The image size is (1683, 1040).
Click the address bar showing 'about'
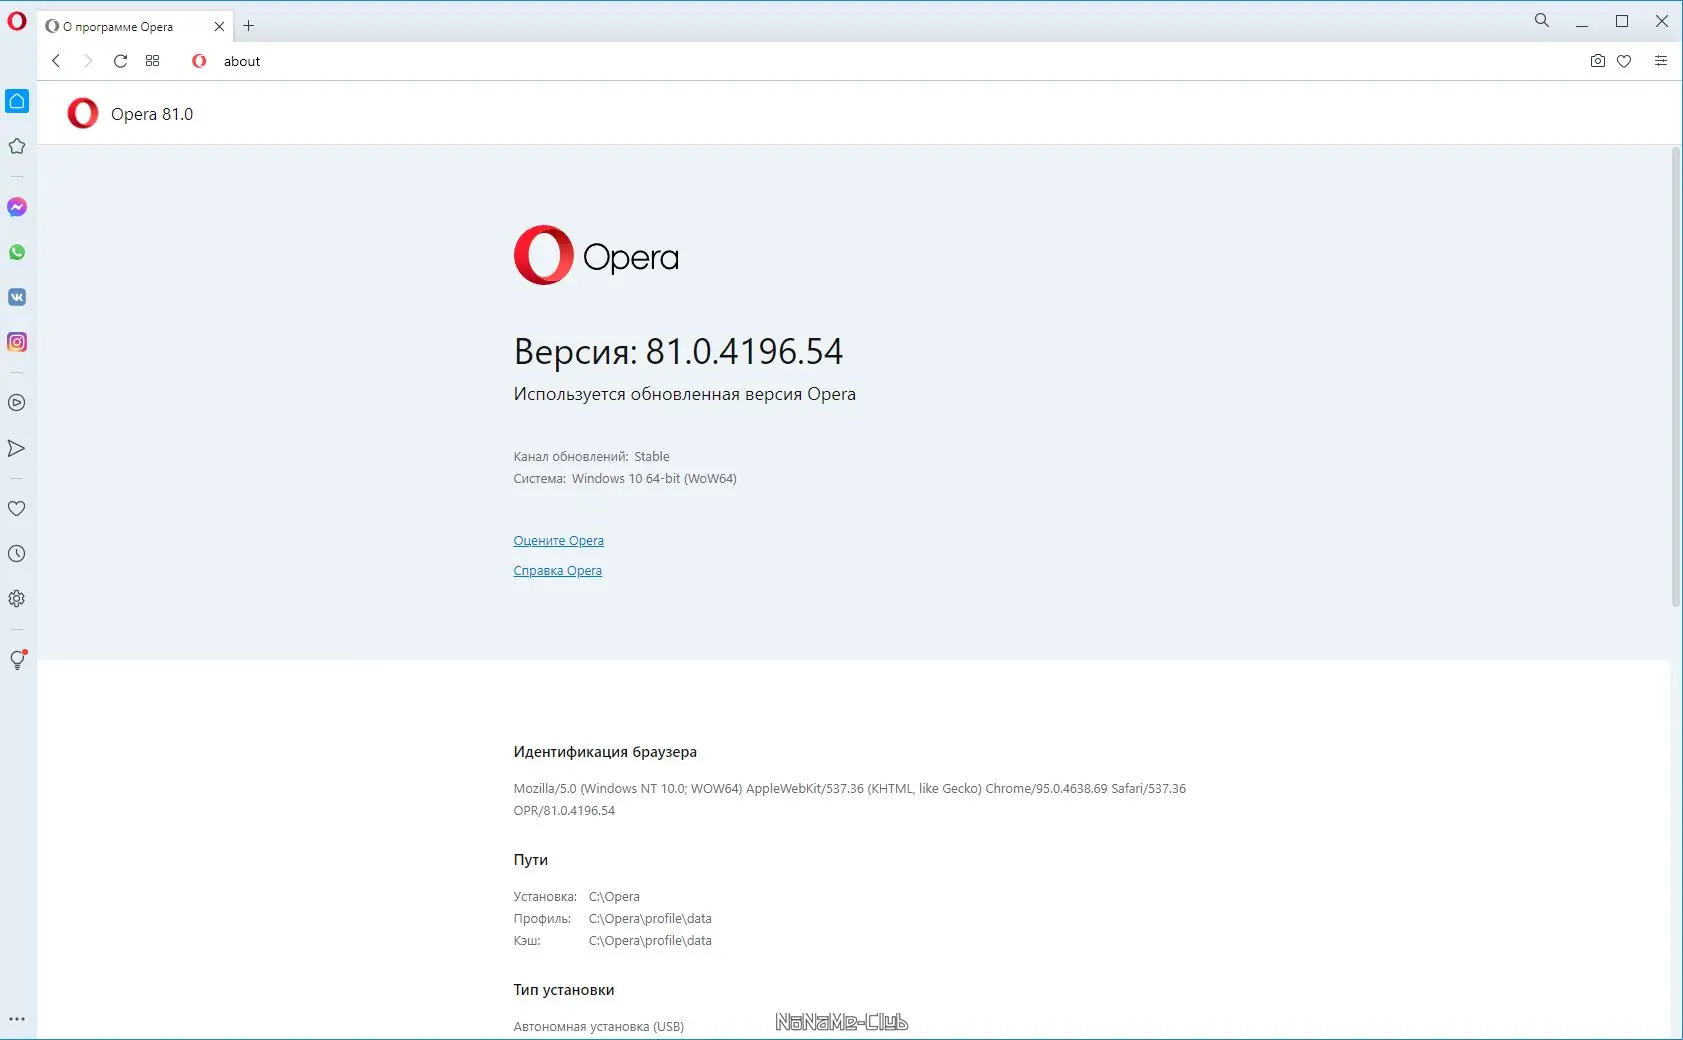click(880, 61)
